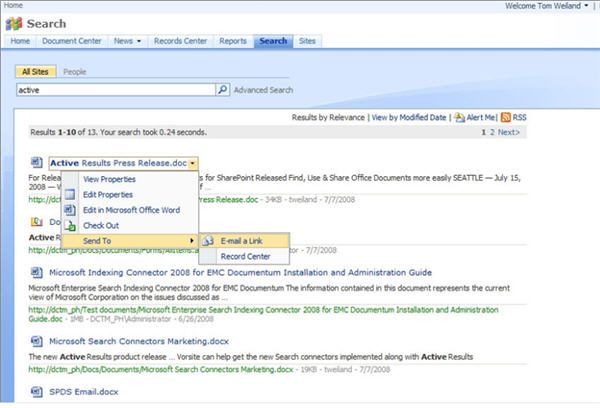Open Microsoft Indexing Connector 2008 Installation Guide title

coord(240,273)
